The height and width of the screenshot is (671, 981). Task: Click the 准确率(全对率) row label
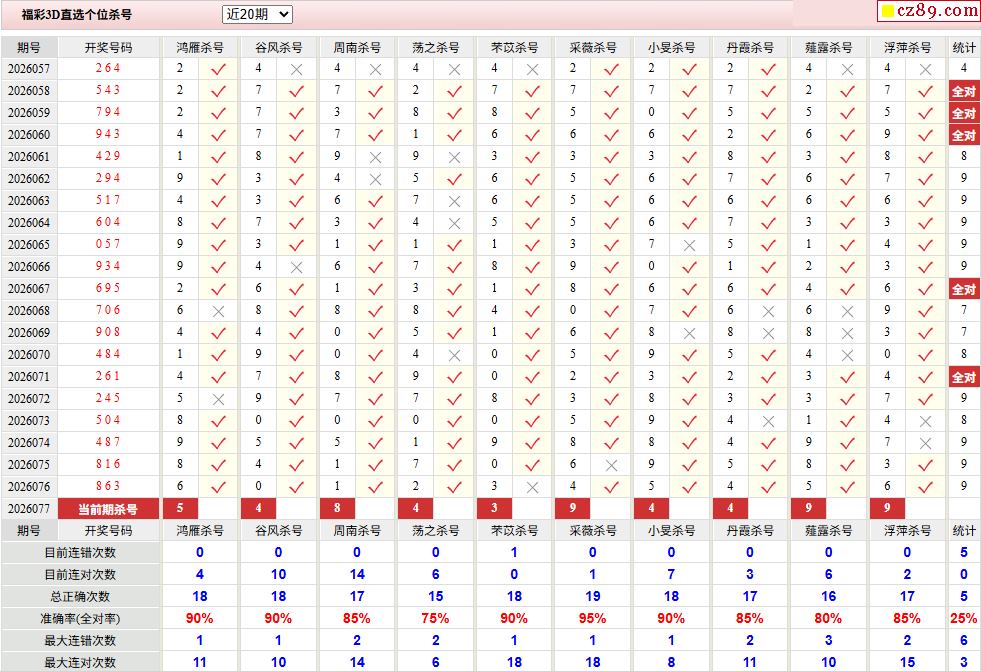coord(80,618)
